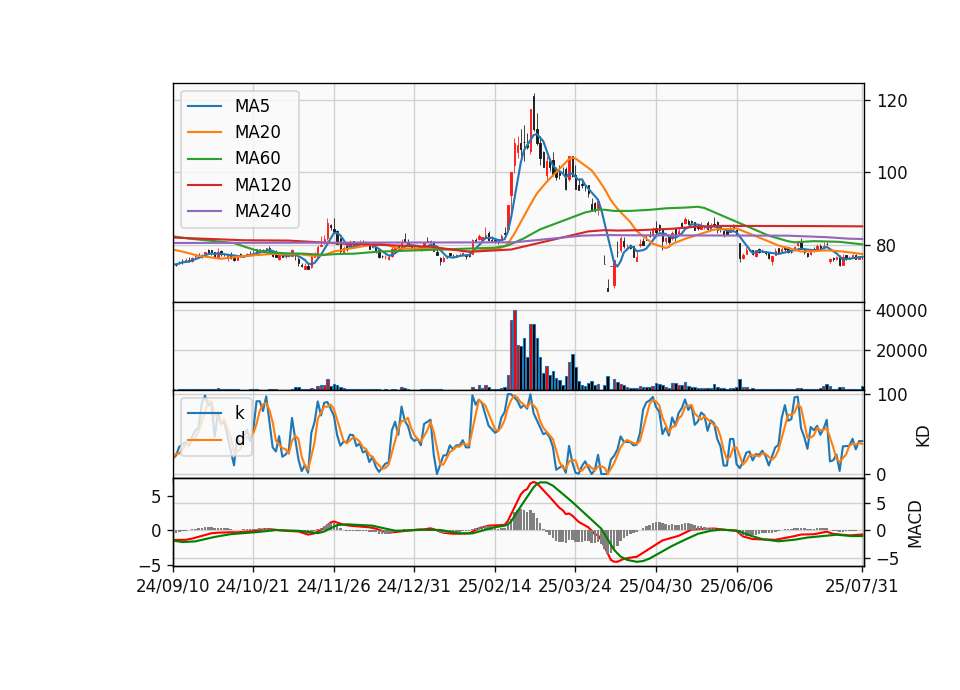
Task: Click the red MA120 legend line swatch
Action: click(205, 185)
